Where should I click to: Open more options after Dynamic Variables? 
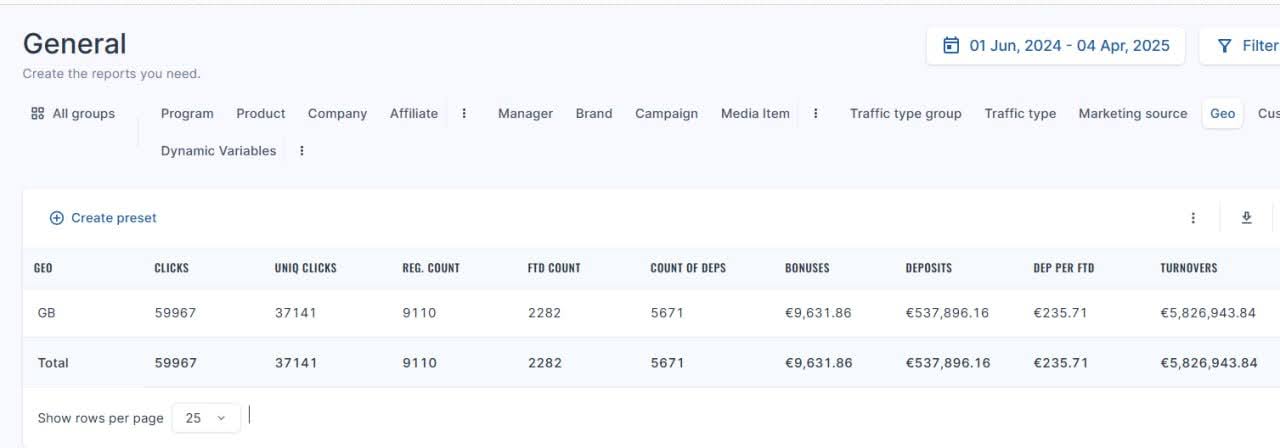(302, 151)
